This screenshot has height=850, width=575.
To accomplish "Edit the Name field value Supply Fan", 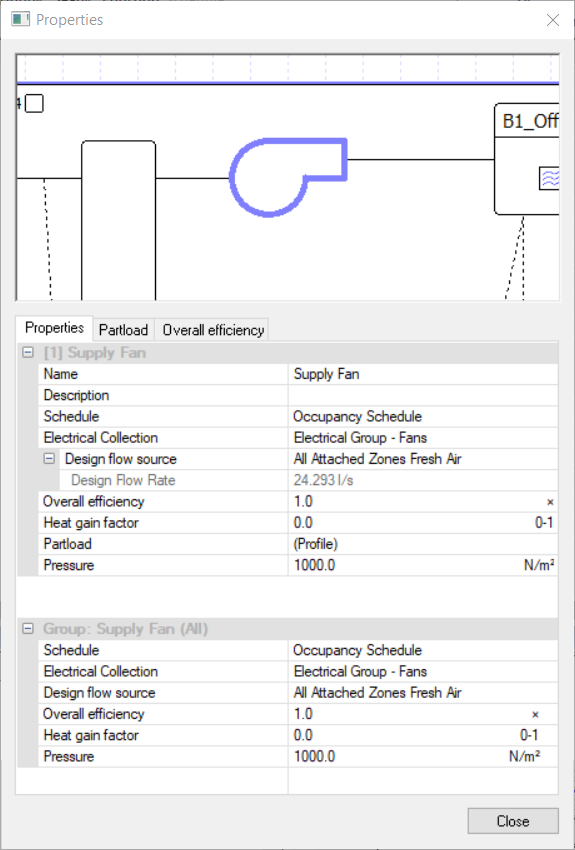I will [x=423, y=374].
